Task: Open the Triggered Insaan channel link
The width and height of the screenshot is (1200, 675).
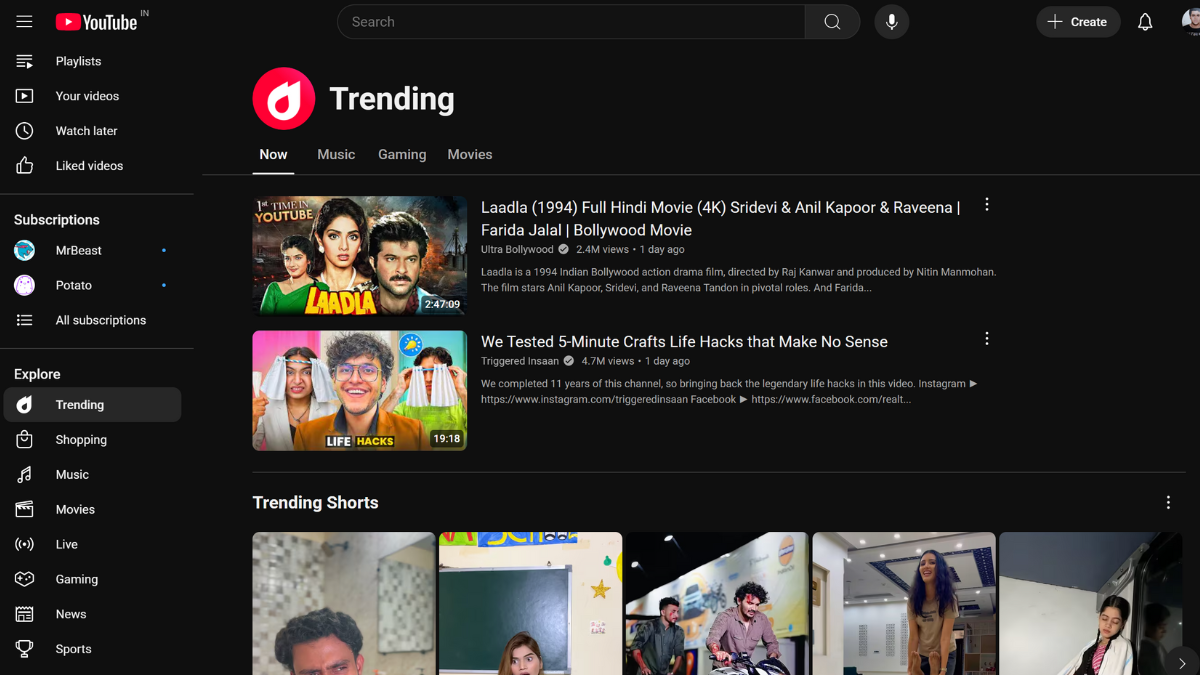Action: 518,361
